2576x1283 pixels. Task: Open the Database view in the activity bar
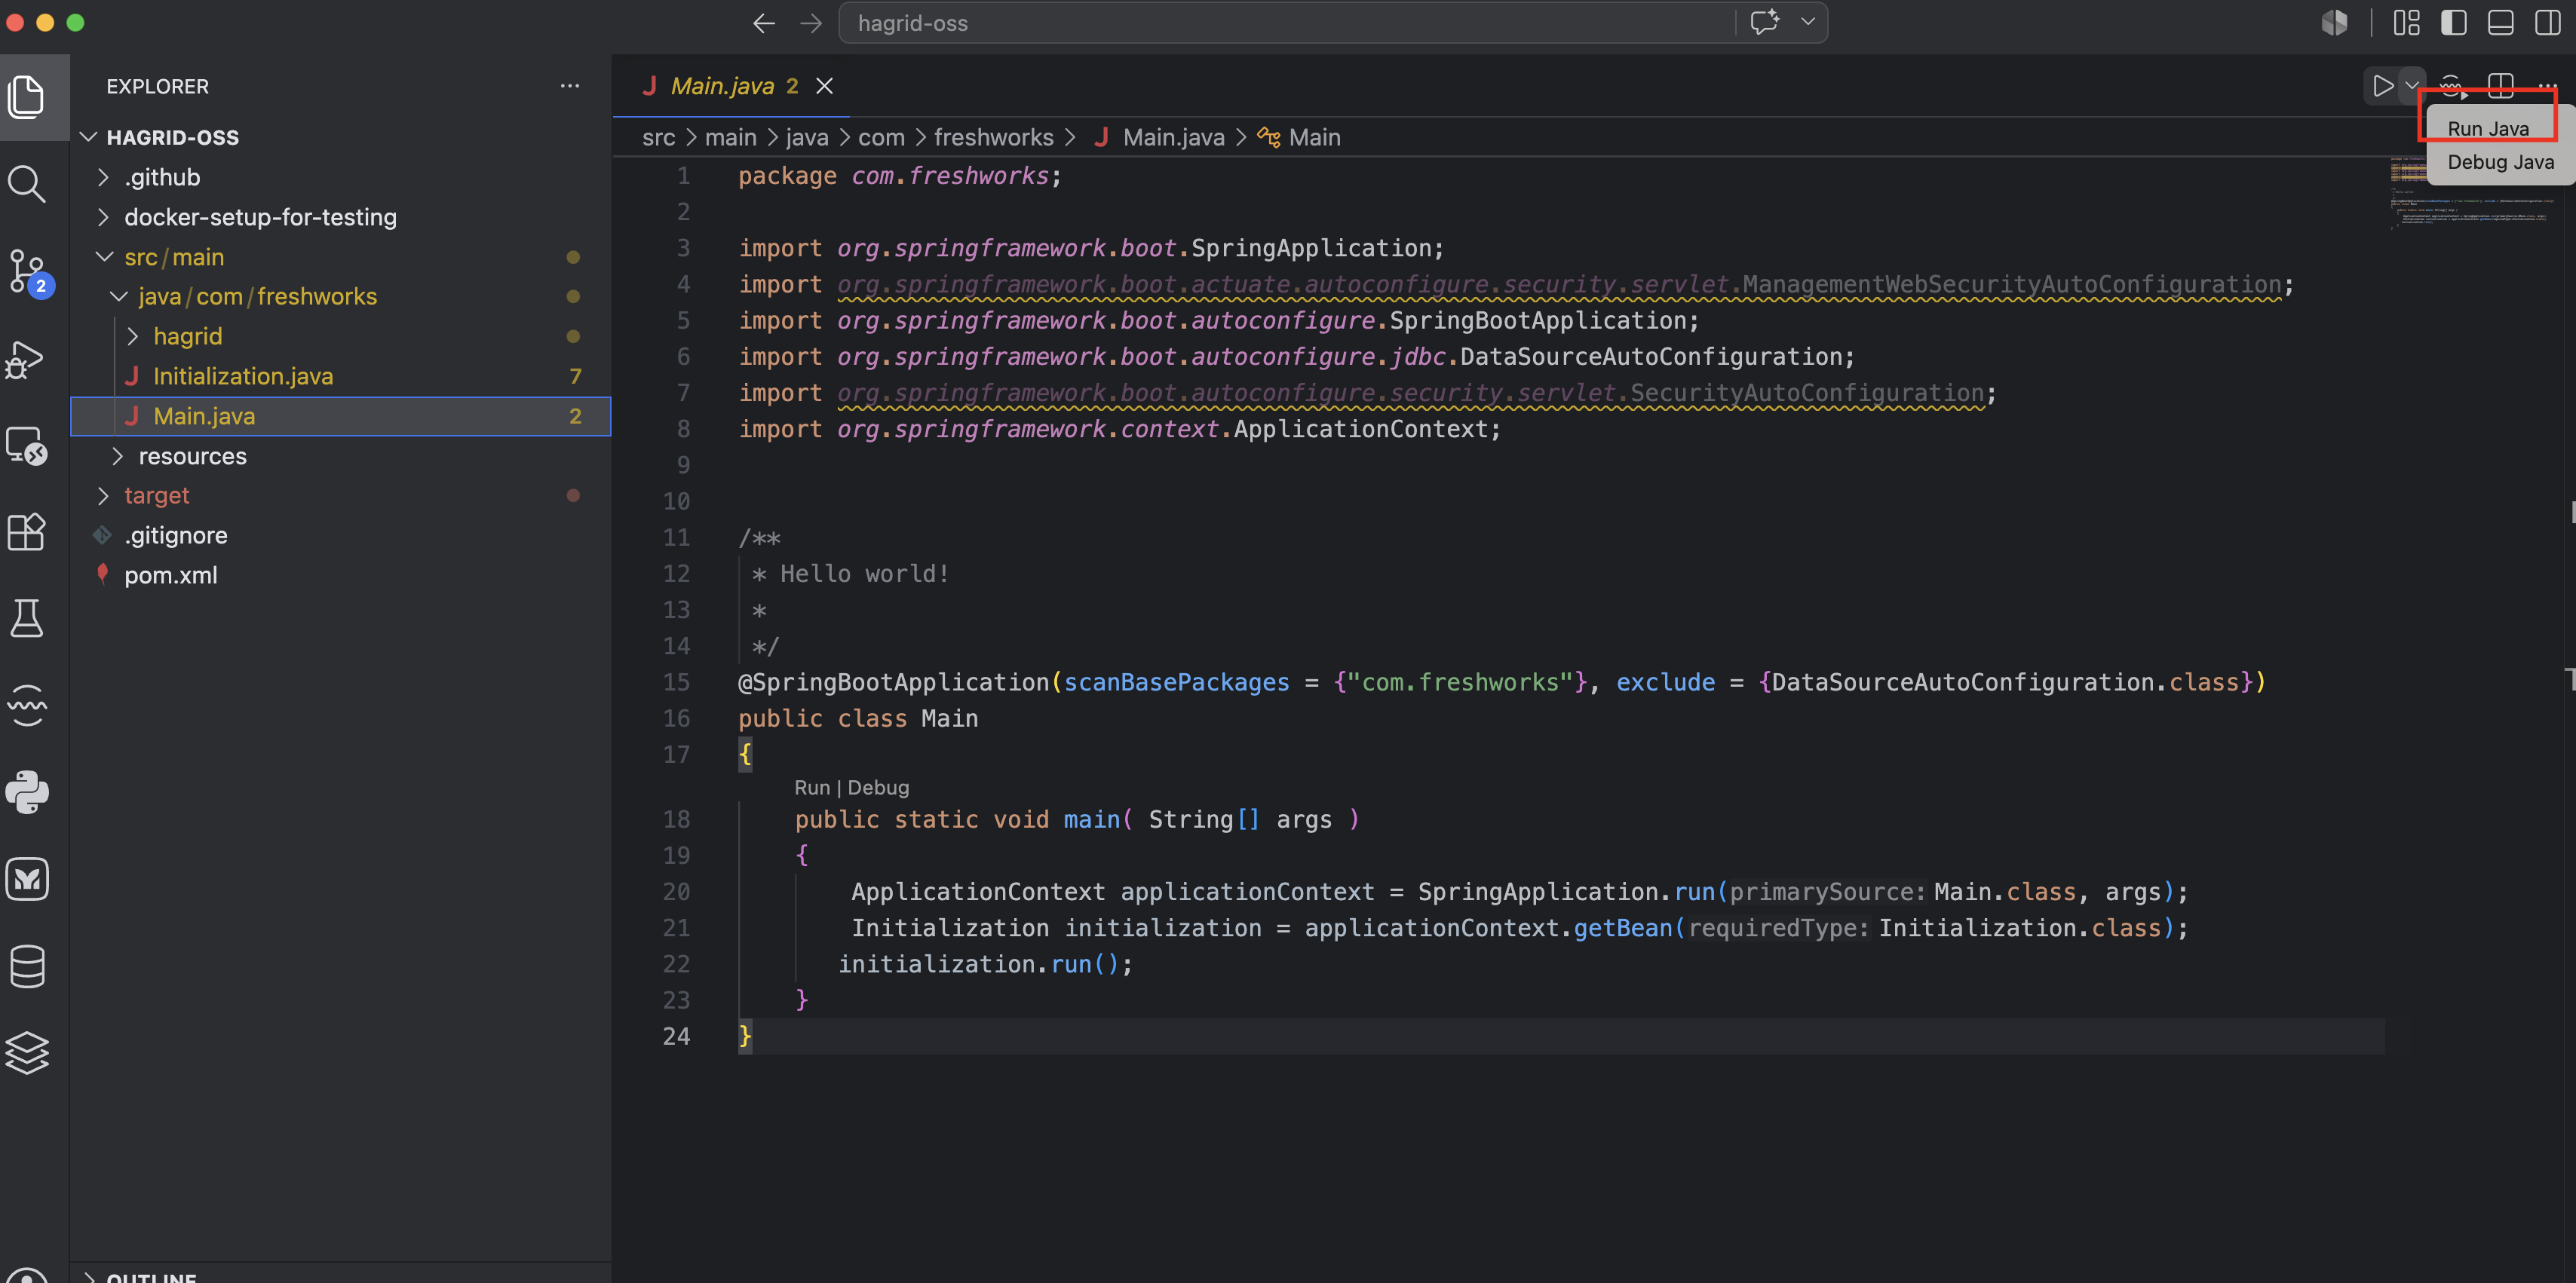[27, 966]
